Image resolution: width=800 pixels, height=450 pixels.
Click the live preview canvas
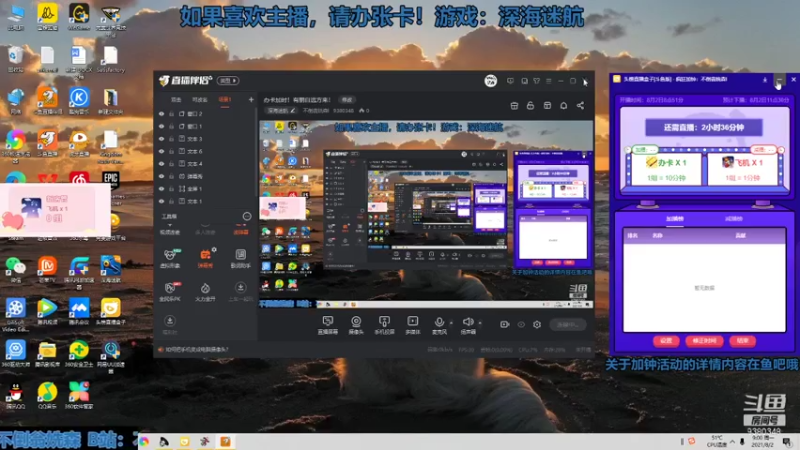[426, 214]
